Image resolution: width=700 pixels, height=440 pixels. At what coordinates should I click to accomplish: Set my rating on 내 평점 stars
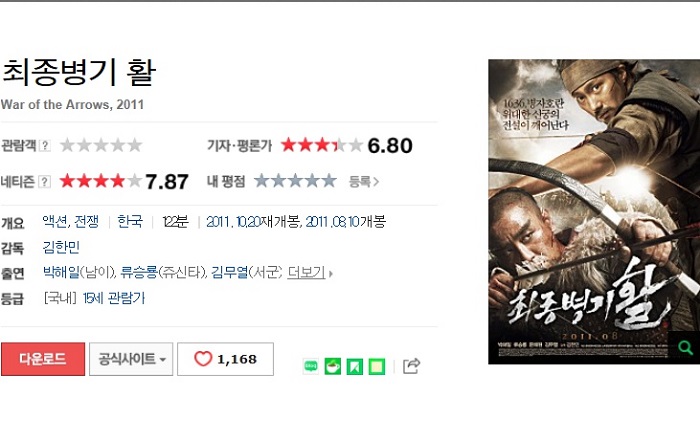[295, 181]
